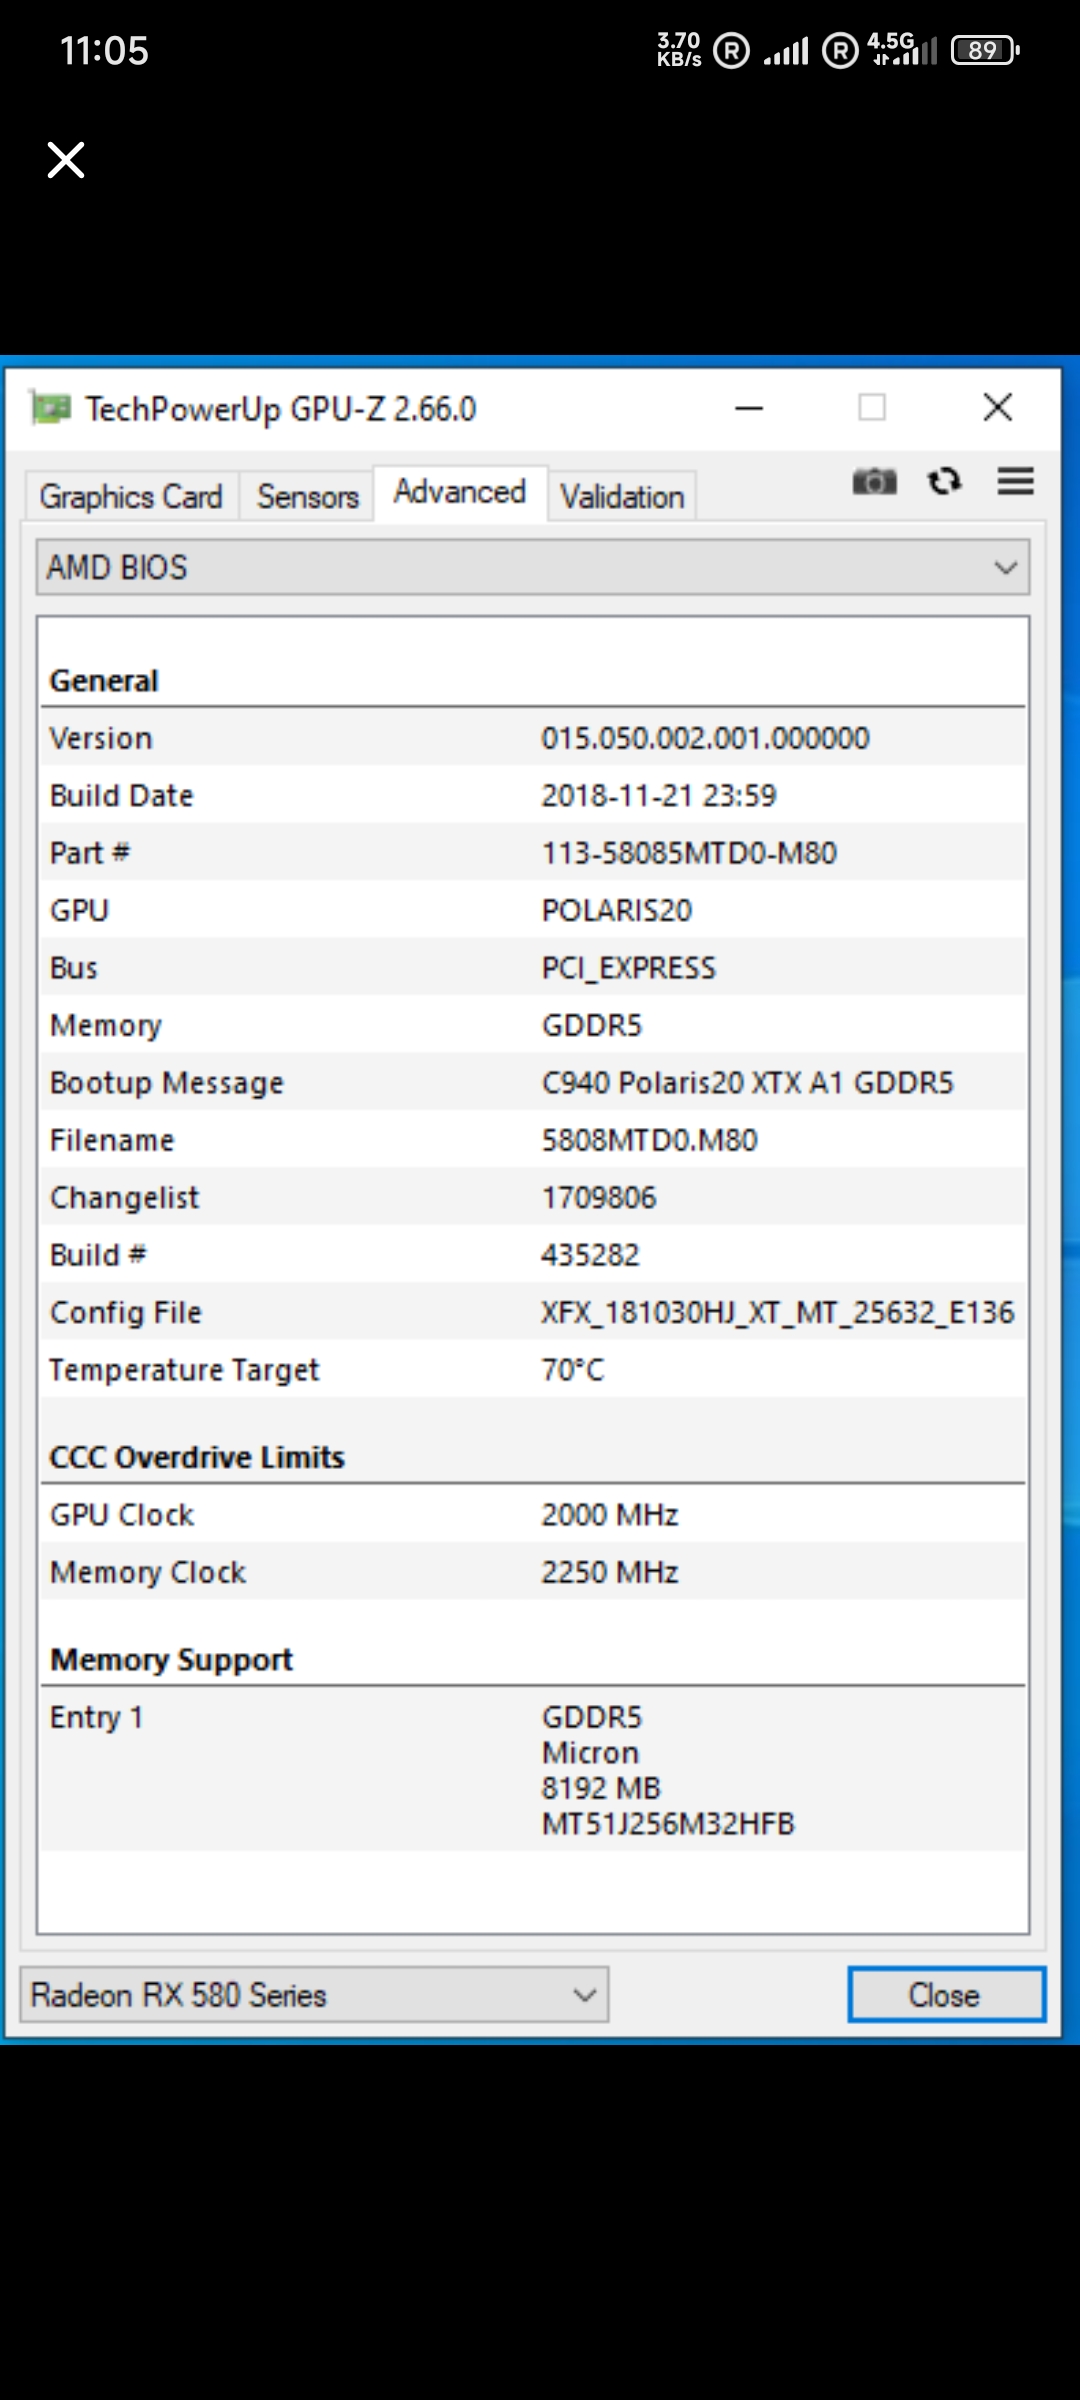
Task: Switch to the Graphics Card tab
Action: click(131, 497)
